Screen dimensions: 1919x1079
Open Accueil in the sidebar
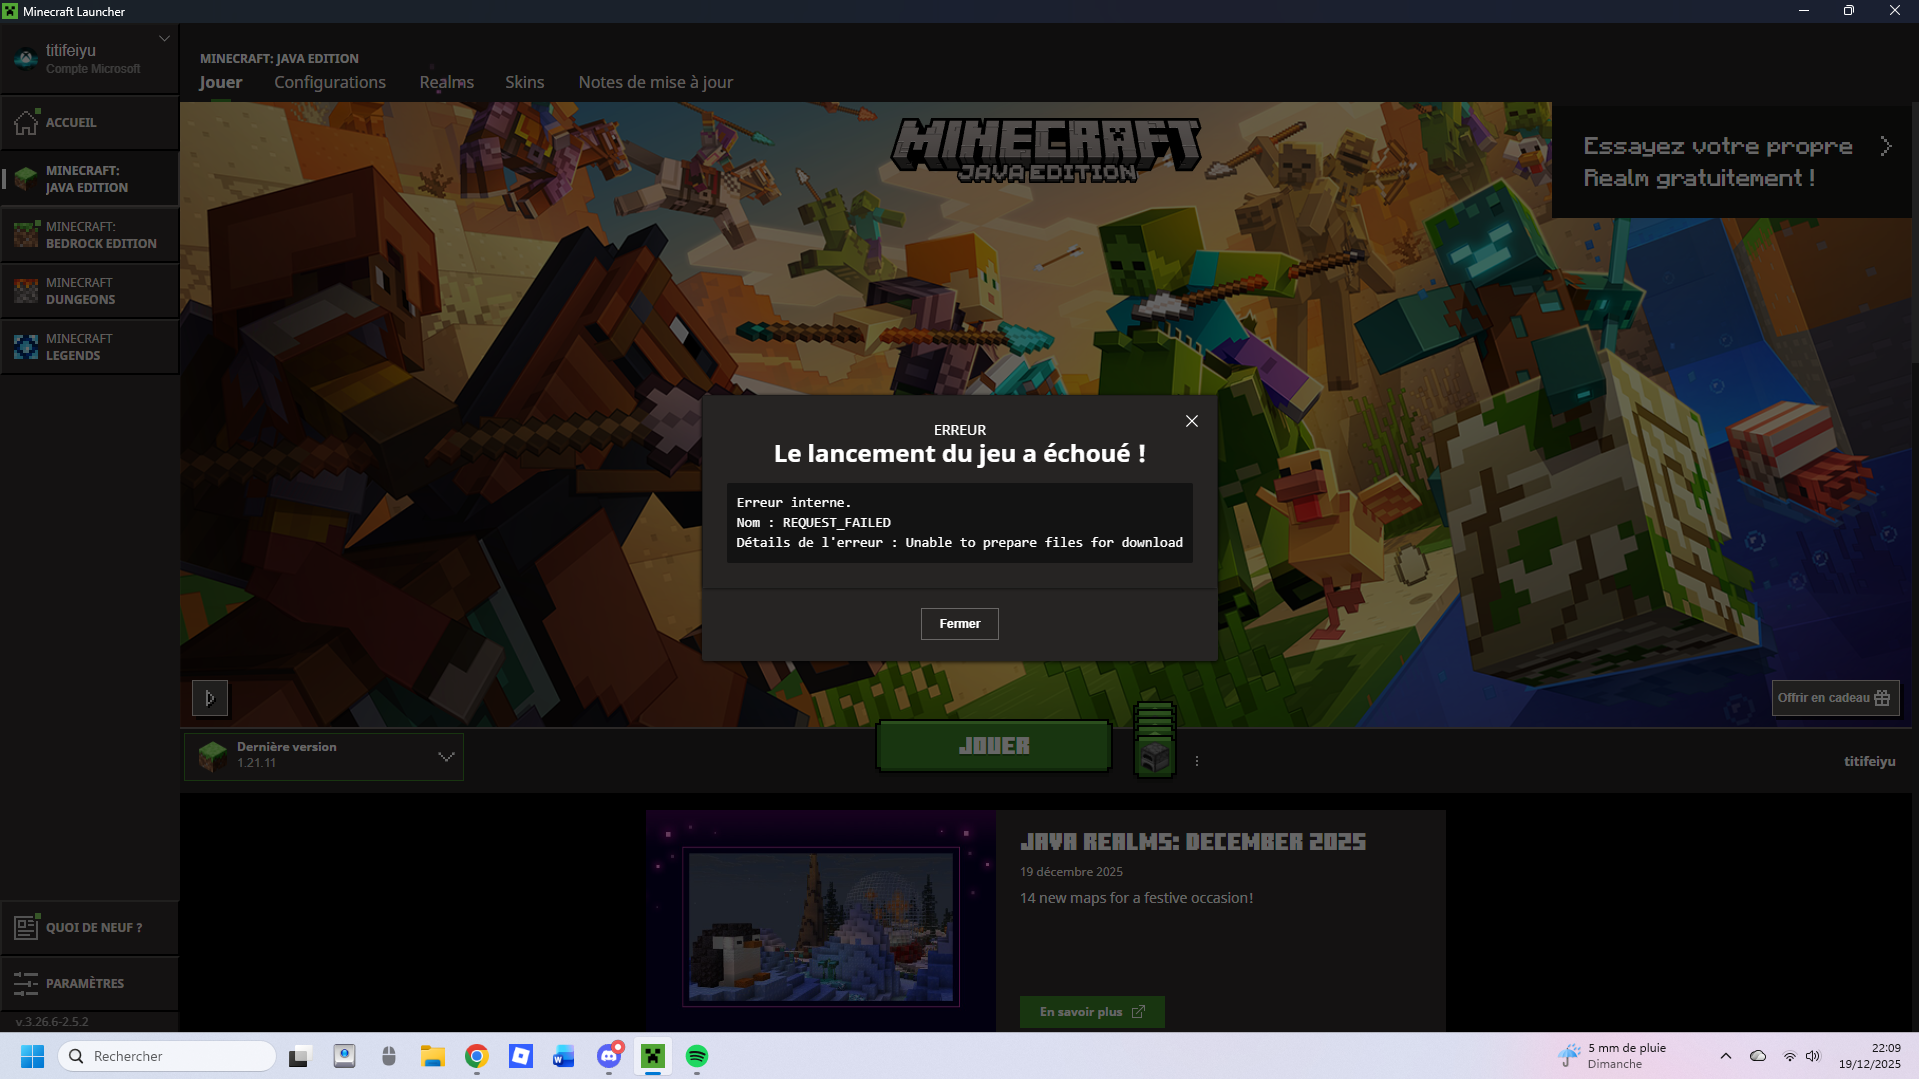tap(90, 122)
